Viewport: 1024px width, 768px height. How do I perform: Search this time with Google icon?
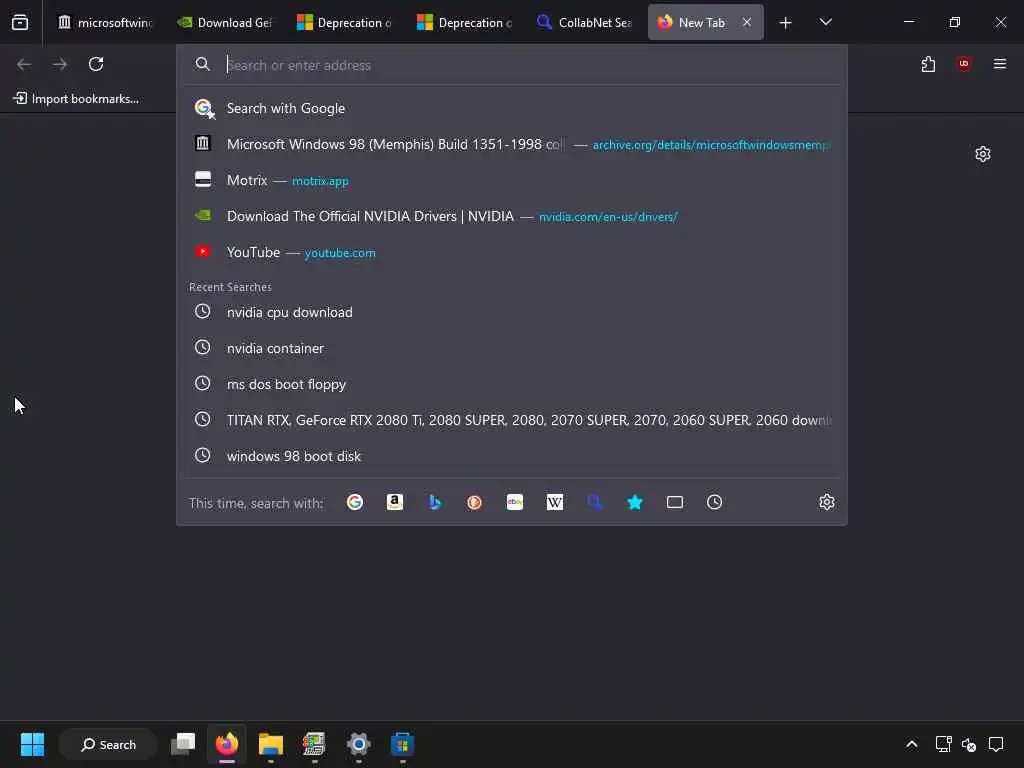(x=355, y=502)
